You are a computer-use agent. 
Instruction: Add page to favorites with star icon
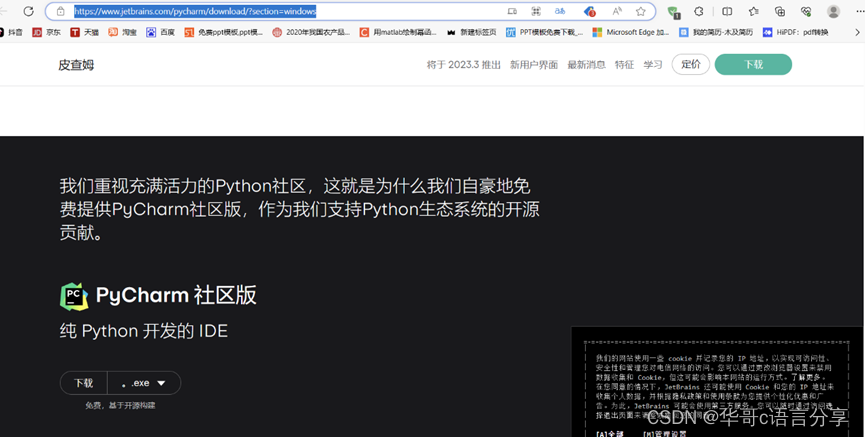[x=640, y=11]
